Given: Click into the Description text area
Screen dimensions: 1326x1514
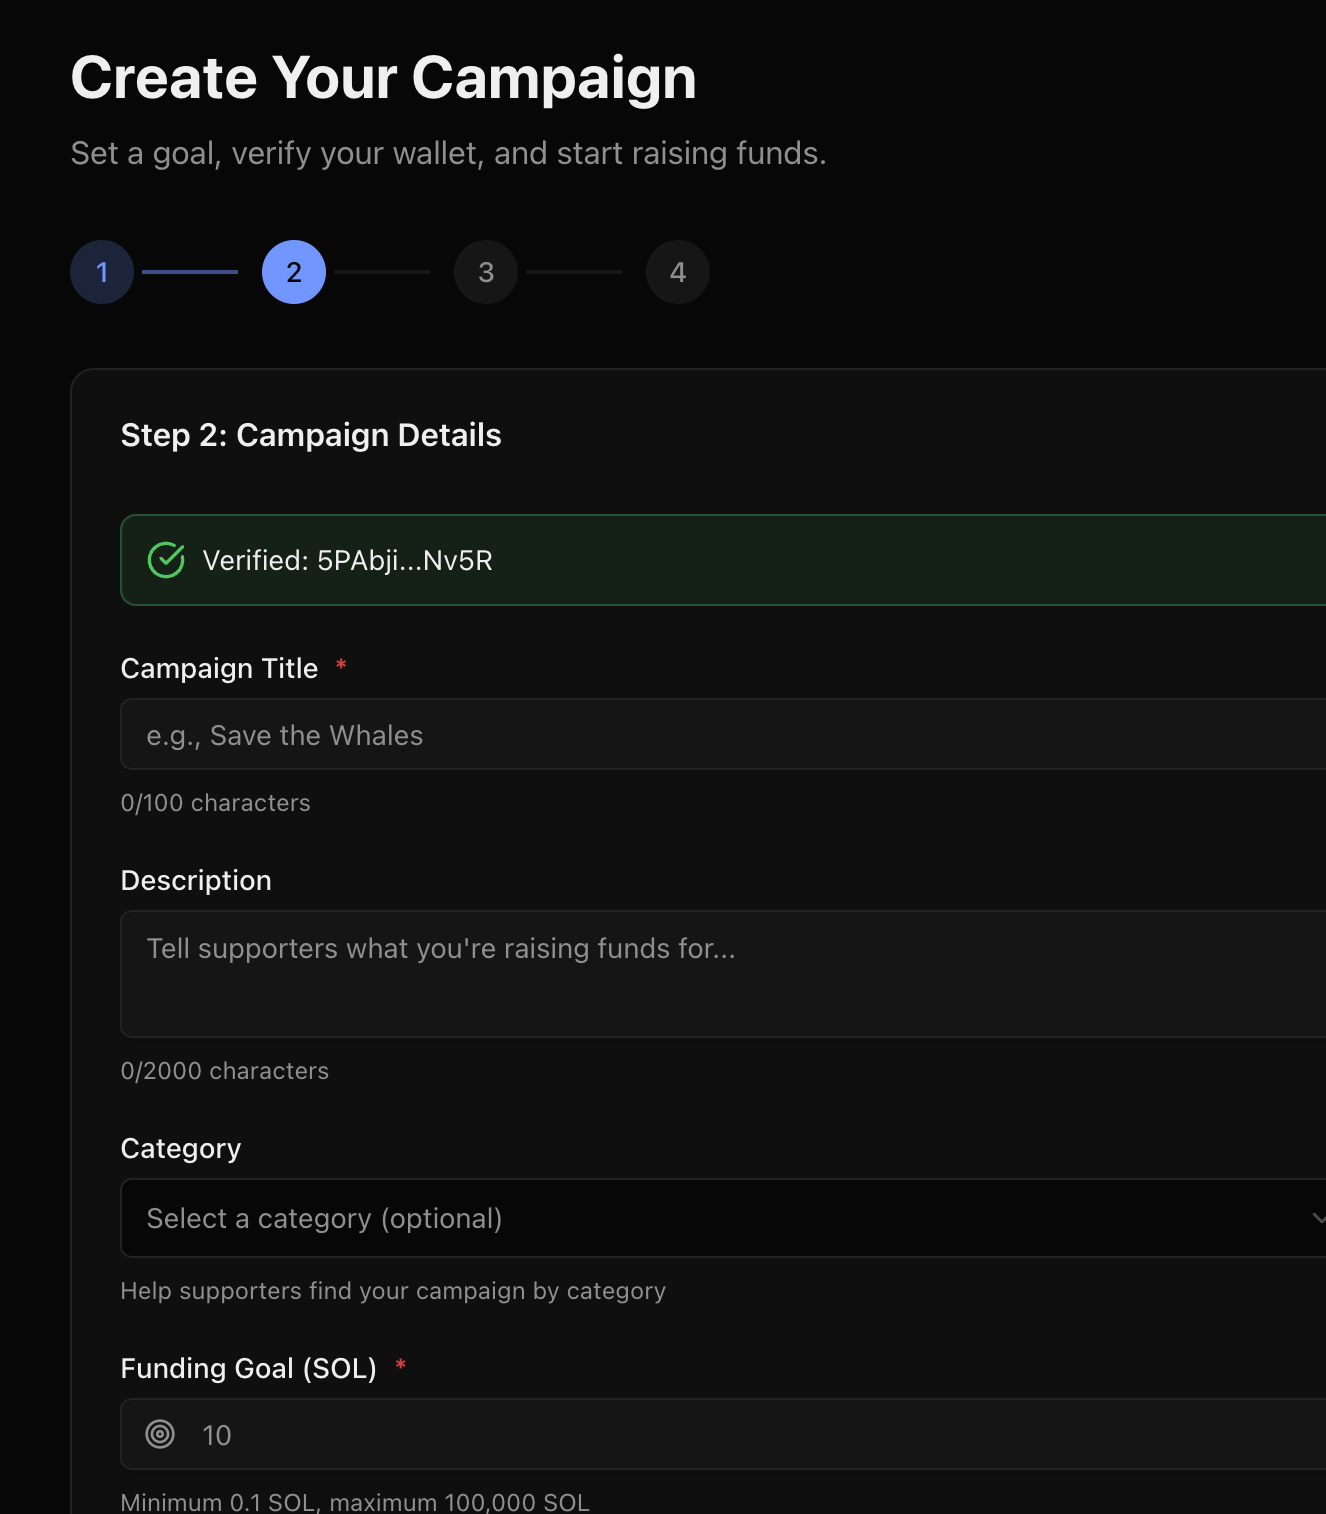Looking at the screenshot, I should point(700,974).
